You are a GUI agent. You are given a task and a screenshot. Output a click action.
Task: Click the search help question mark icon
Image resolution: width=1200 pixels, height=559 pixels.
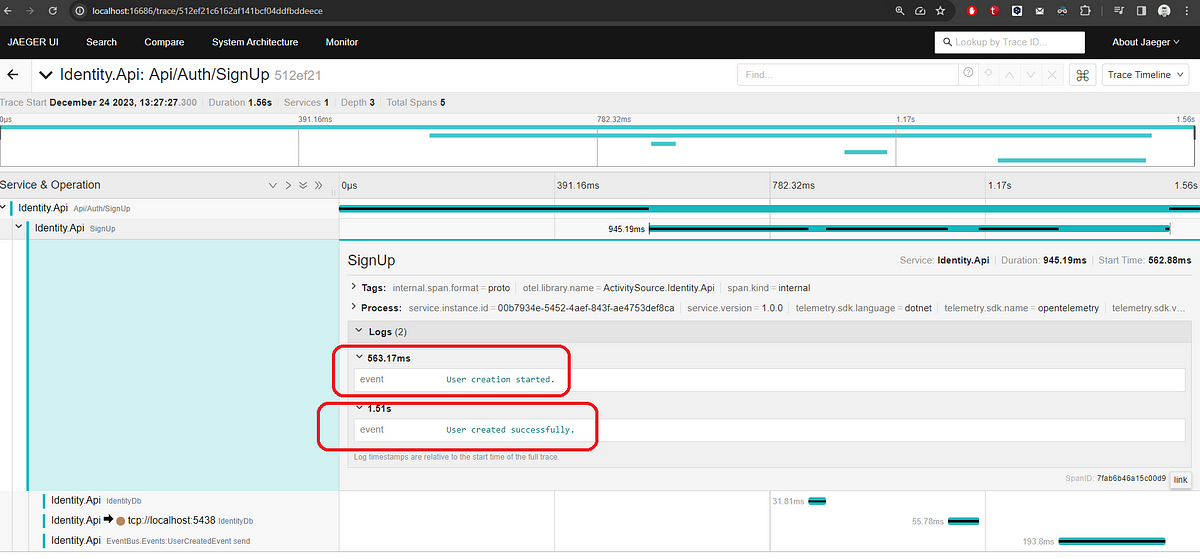click(968, 74)
